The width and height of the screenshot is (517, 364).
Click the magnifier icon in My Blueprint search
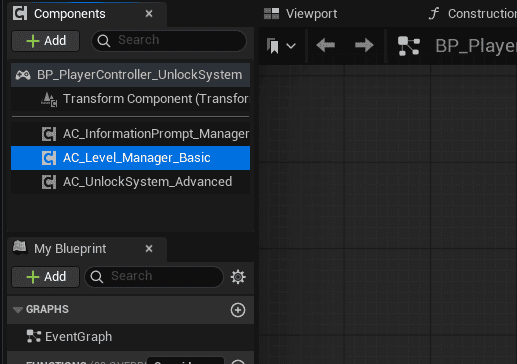pyautogui.click(x=97, y=277)
